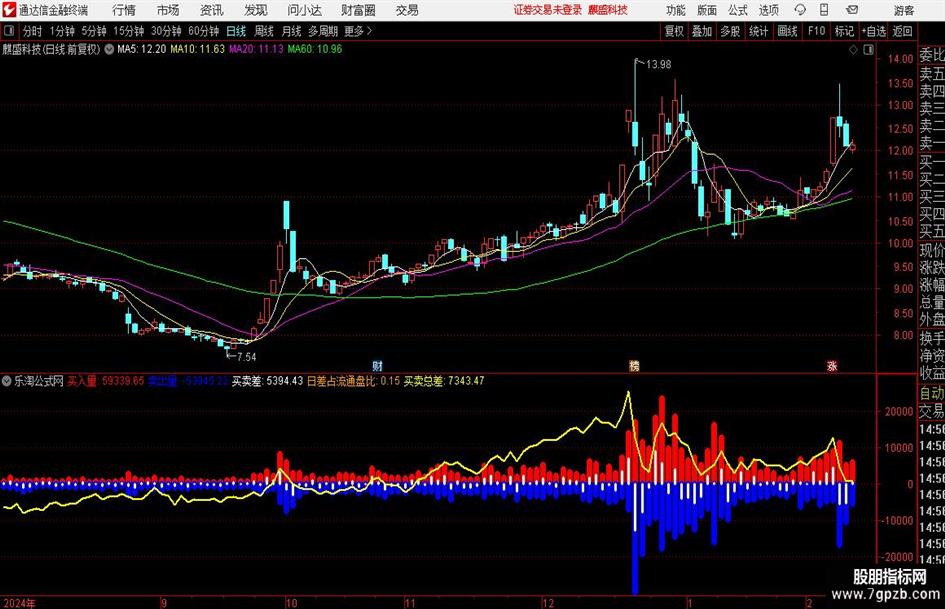This screenshot has width=945, height=609.
Task: Switch to 月线 monthly period
Action: click(292, 31)
